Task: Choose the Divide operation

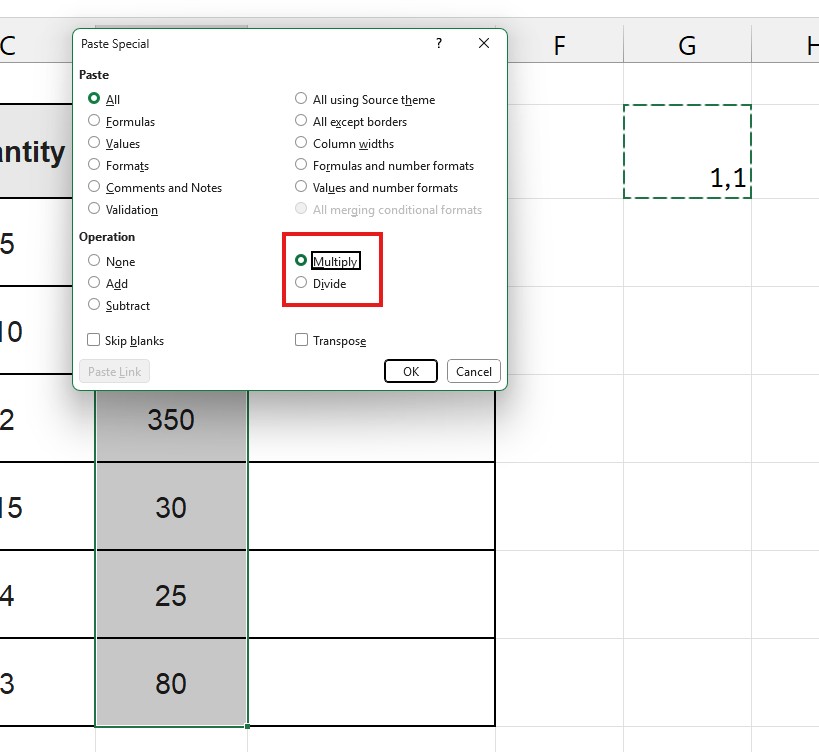Action: (x=301, y=283)
